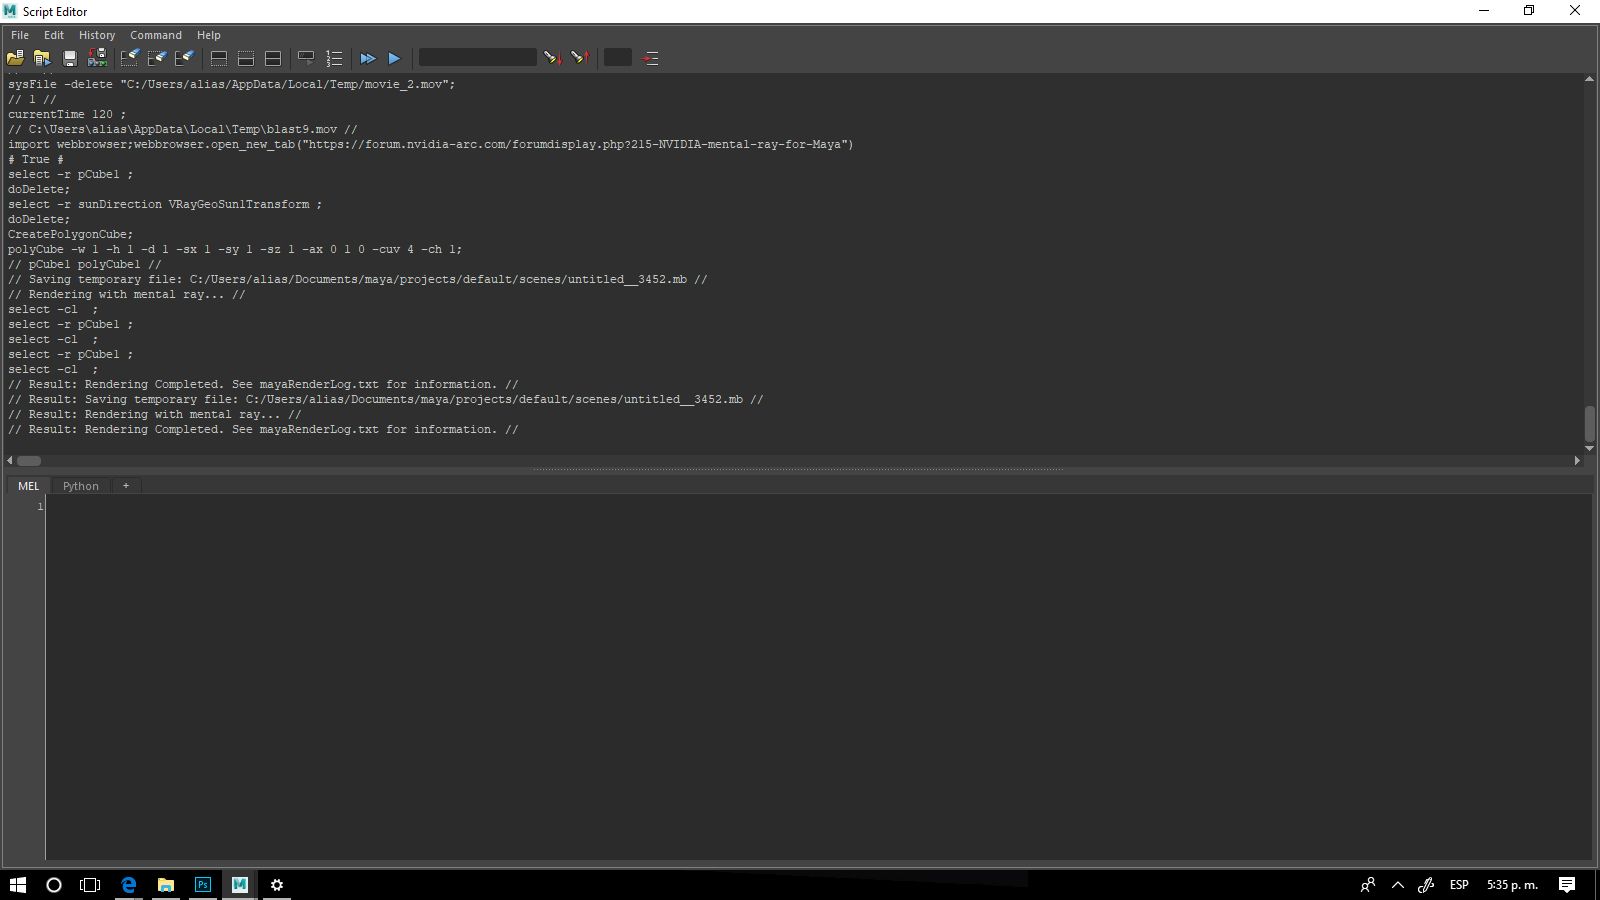This screenshot has width=1600, height=900.
Task: Clear History eraser icon
Action: pos(130,58)
